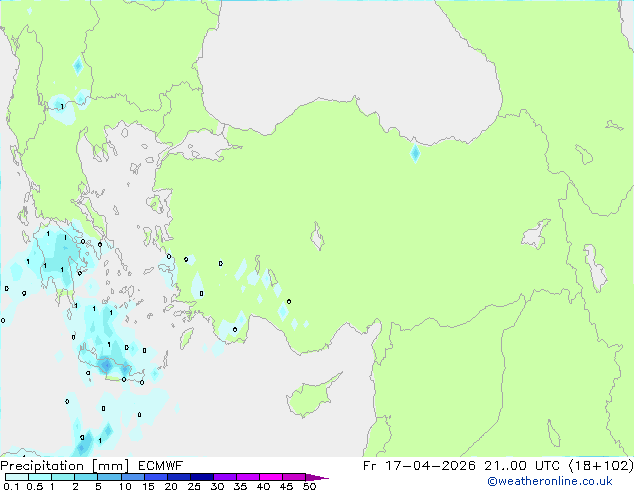Click the 0.1–0.5 mm legend swatch
This screenshot has width=634, height=490.
pyautogui.click(x=17, y=477)
